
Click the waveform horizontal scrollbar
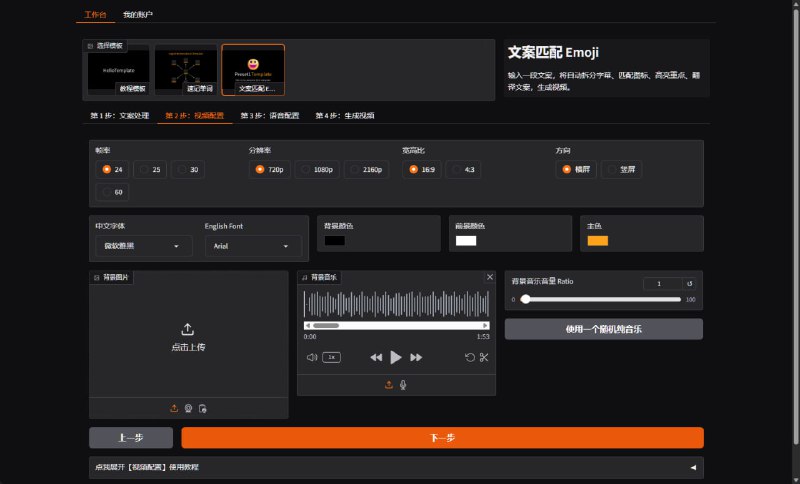[x=396, y=325]
